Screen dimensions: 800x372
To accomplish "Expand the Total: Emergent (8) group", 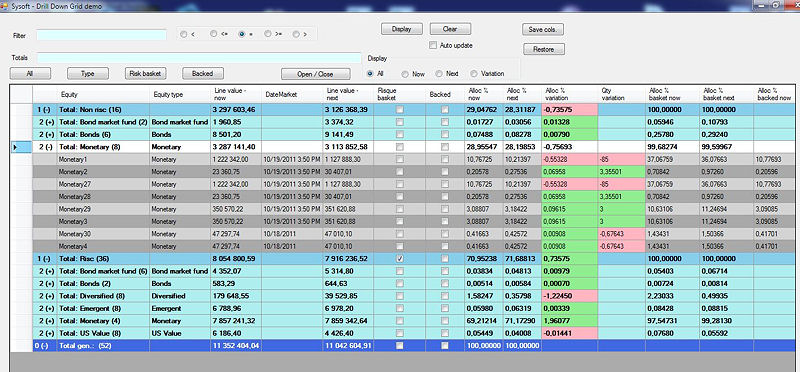I will pos(45,308).
